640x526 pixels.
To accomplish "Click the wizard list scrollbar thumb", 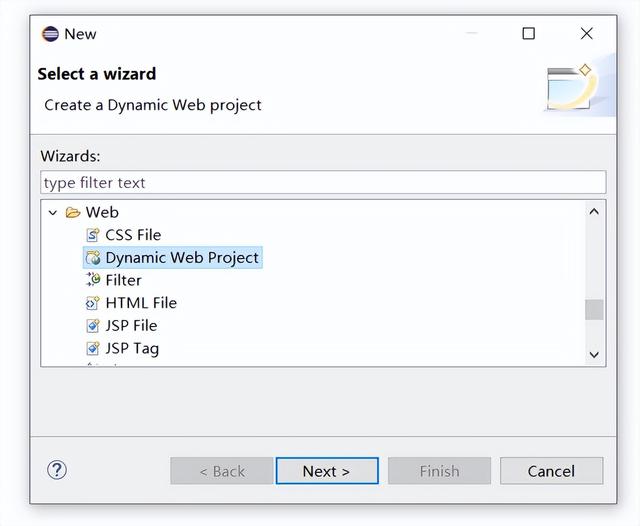I will (594, 309).
